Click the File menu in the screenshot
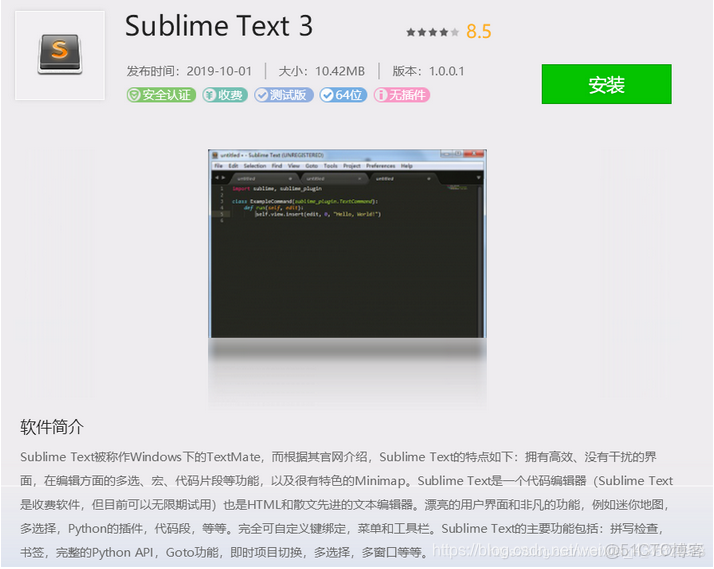Image resolution: width=714 pixels, height=569 pixels. (x=219, y=166)
